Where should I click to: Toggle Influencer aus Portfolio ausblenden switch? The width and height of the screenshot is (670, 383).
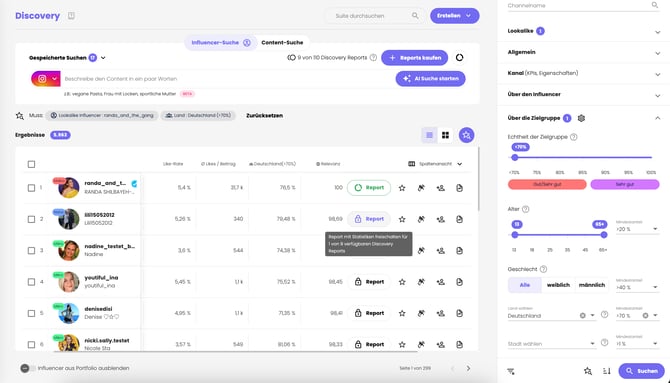[x=27, y=368]
